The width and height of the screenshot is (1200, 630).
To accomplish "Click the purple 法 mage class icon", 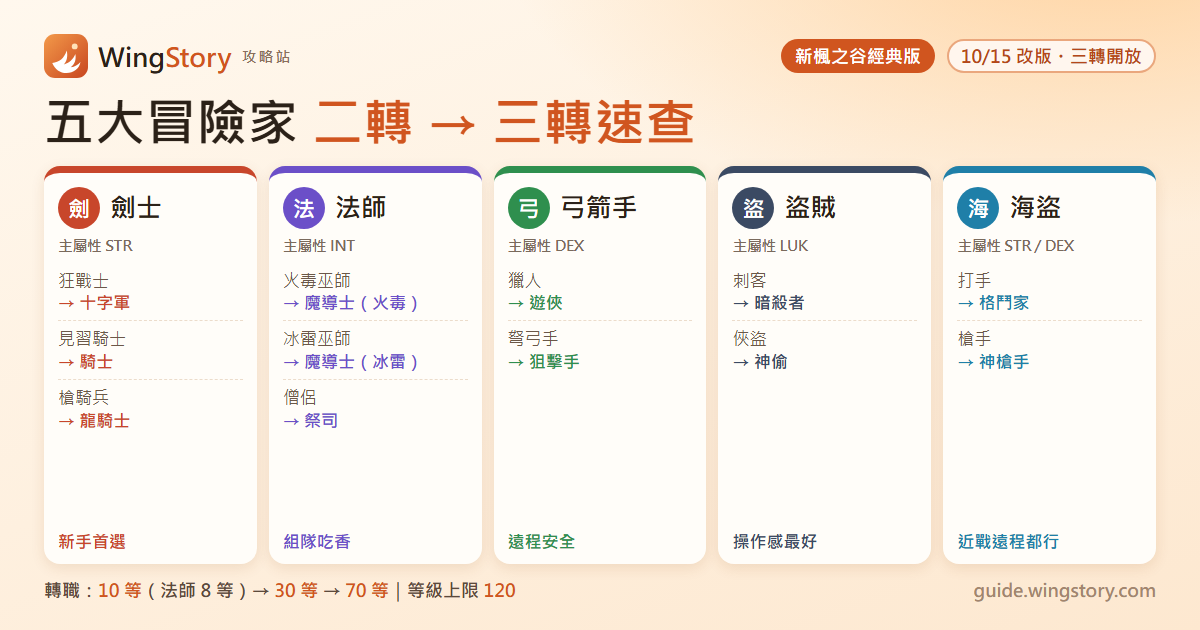I will tap(305, 208).
